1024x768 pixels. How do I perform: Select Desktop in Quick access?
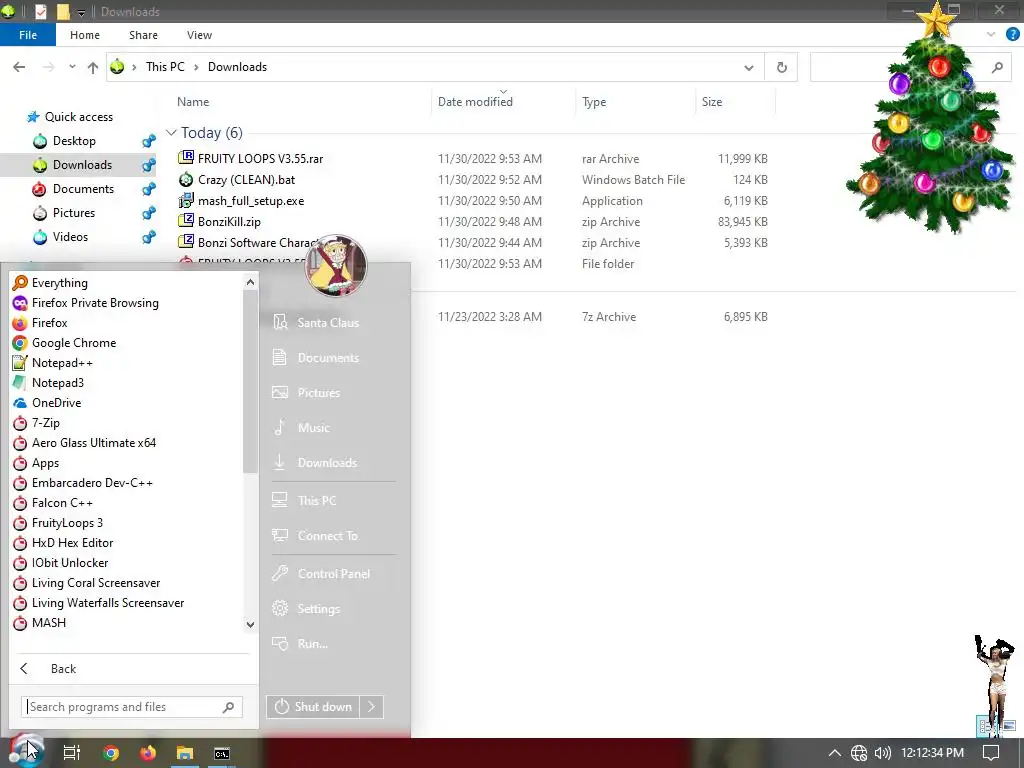(x=74, y=141)
